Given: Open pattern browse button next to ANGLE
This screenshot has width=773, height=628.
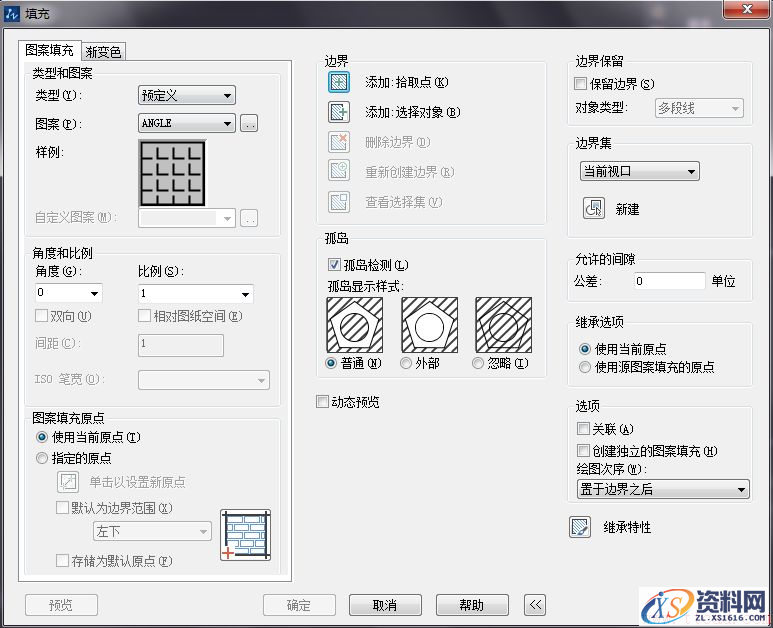Looking at the screenshot, I should (249, 123).
